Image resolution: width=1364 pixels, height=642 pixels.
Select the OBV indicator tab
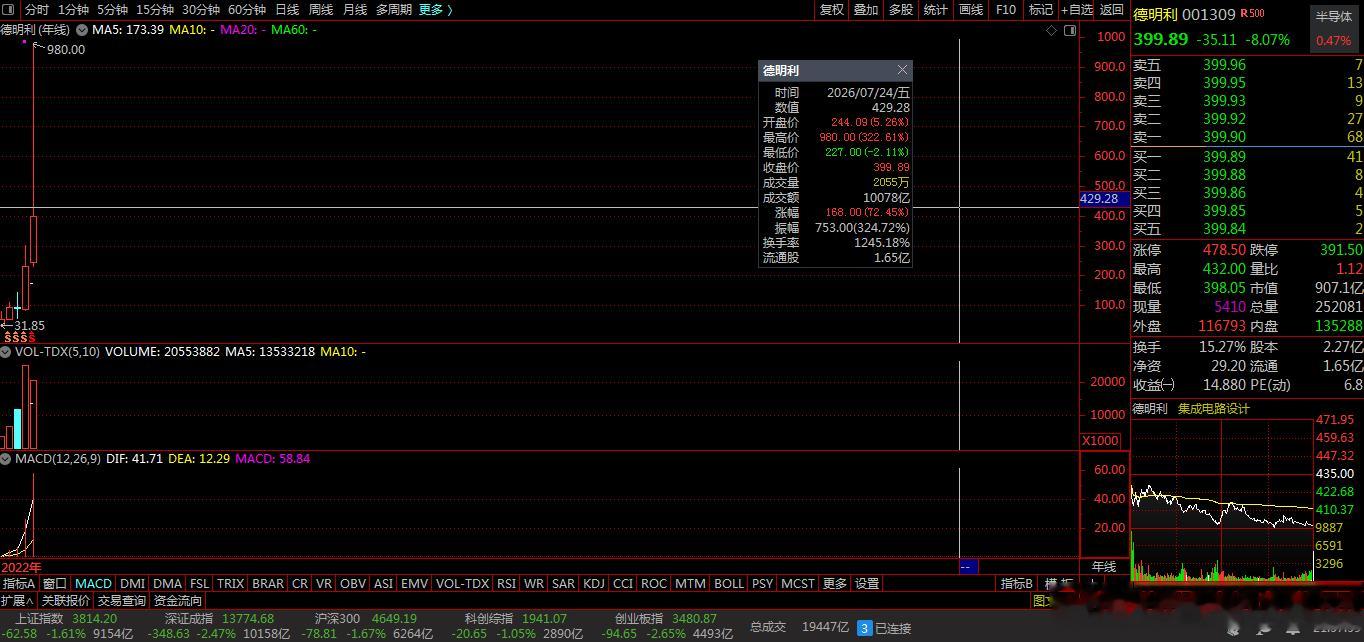(353, 584)
